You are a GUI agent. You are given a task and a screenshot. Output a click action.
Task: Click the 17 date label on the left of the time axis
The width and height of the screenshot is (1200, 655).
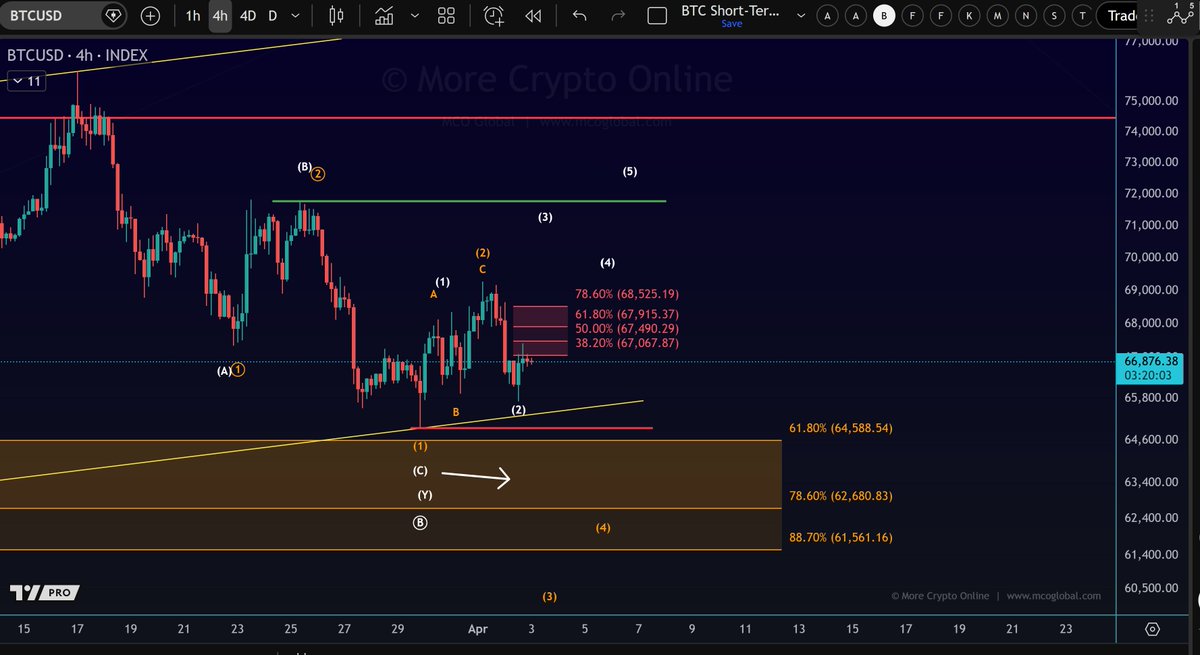(77, 629)
